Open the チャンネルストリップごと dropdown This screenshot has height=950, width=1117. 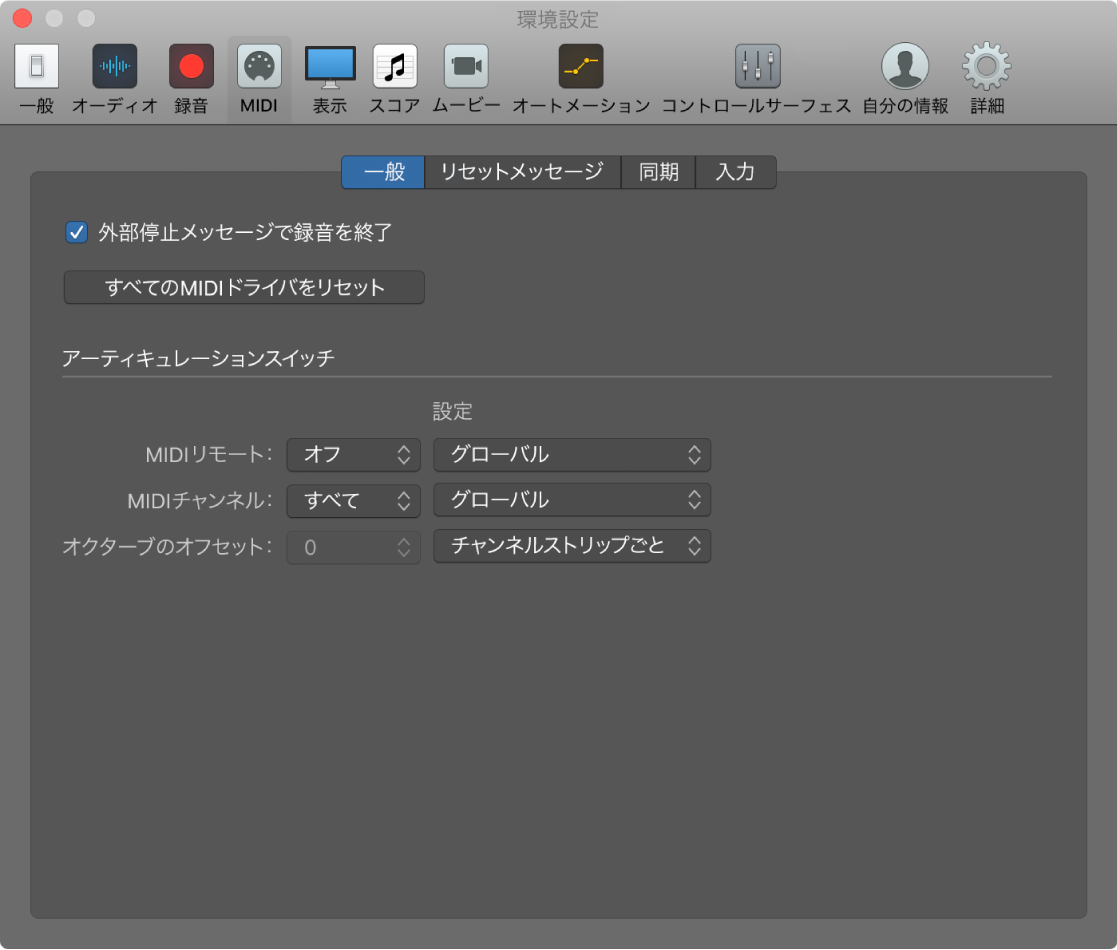(x=571, y=546)
